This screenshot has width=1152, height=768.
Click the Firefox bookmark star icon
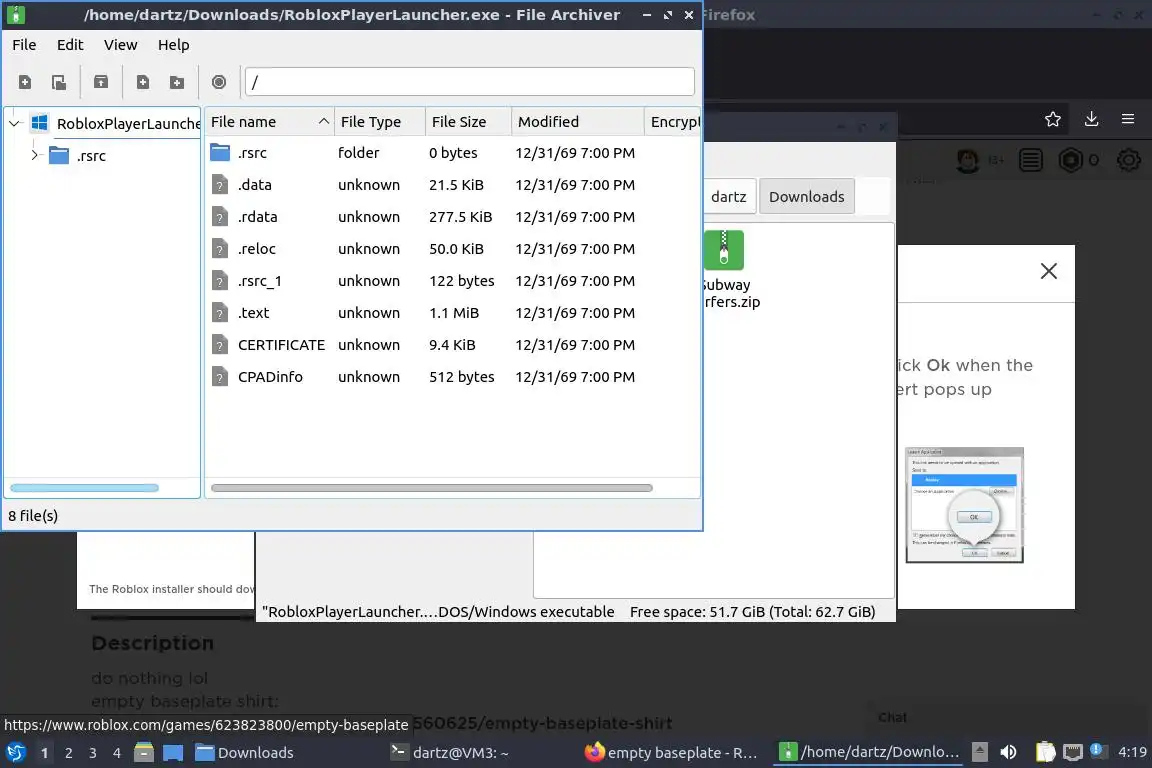tap(1053, 119)
